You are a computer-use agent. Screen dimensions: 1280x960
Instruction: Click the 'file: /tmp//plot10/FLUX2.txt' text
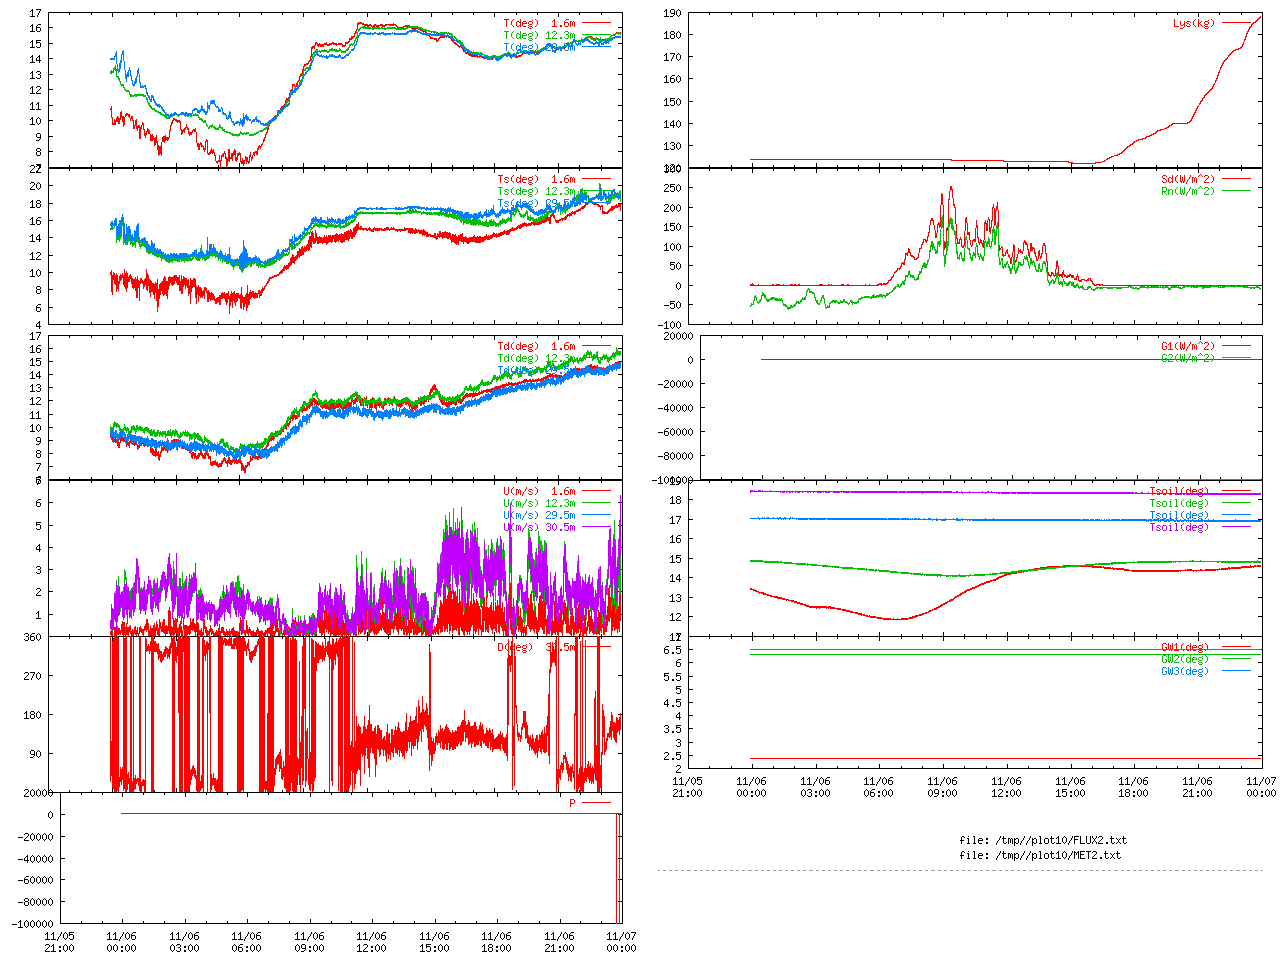click(x=1043, y=841)
